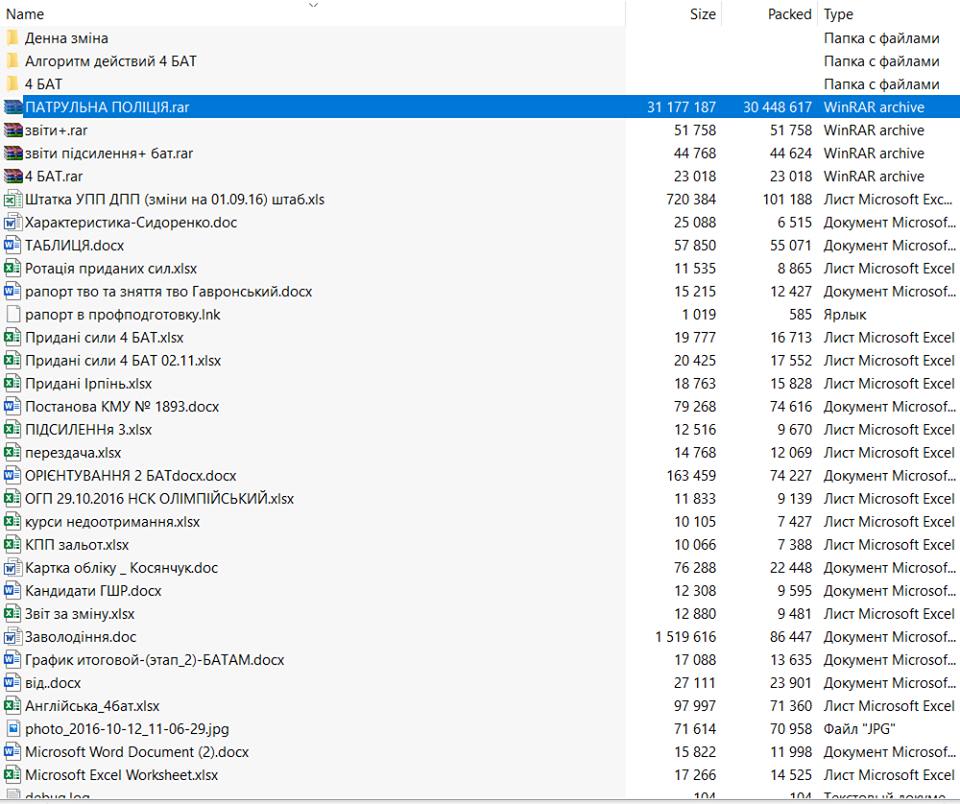This screenshot has height=804, width=960.
Task: Select the Microsoft Excel Worksheet.xlsx file
Action: [x=121, y=775]
